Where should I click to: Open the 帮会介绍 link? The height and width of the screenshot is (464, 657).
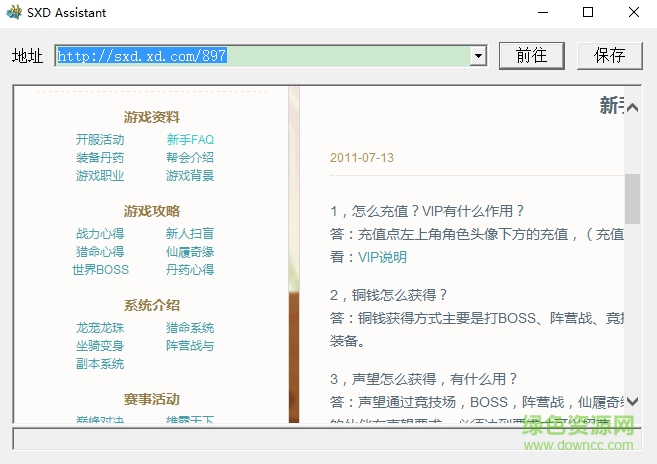point(190,158)
